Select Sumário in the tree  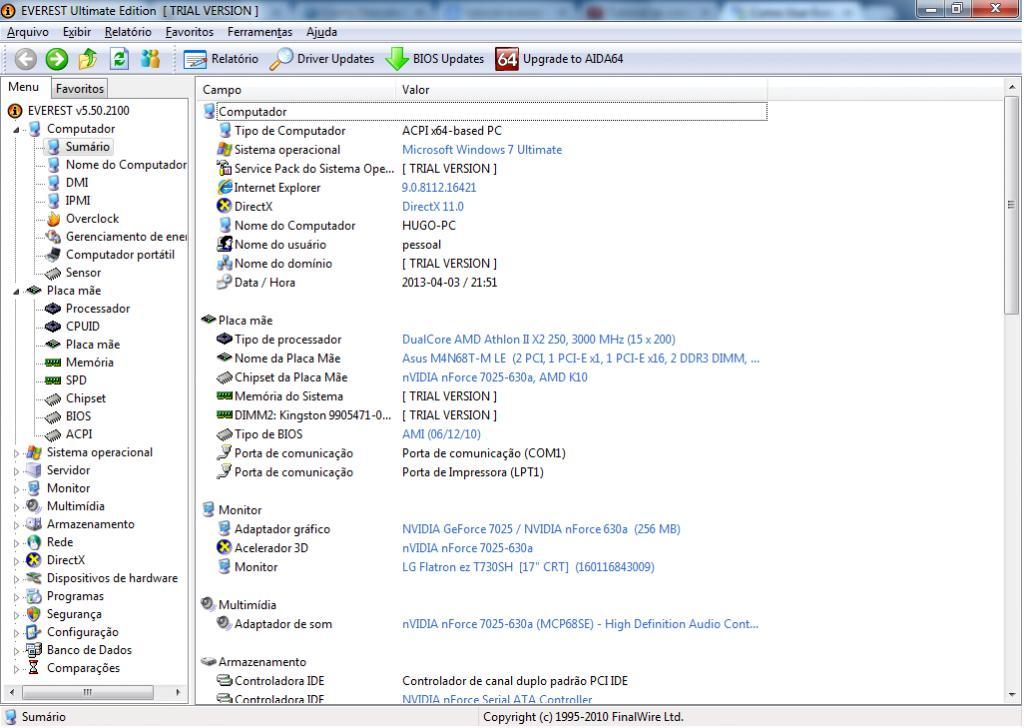(x=87, y=147)
